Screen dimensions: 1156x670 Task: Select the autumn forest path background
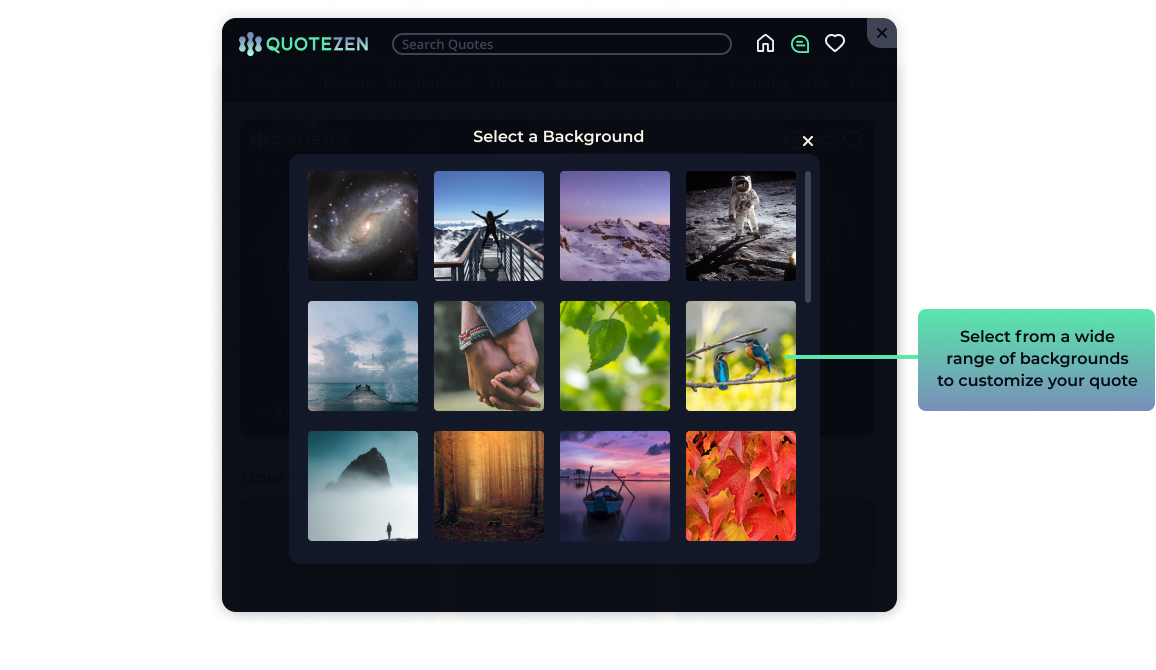(489, 486)
